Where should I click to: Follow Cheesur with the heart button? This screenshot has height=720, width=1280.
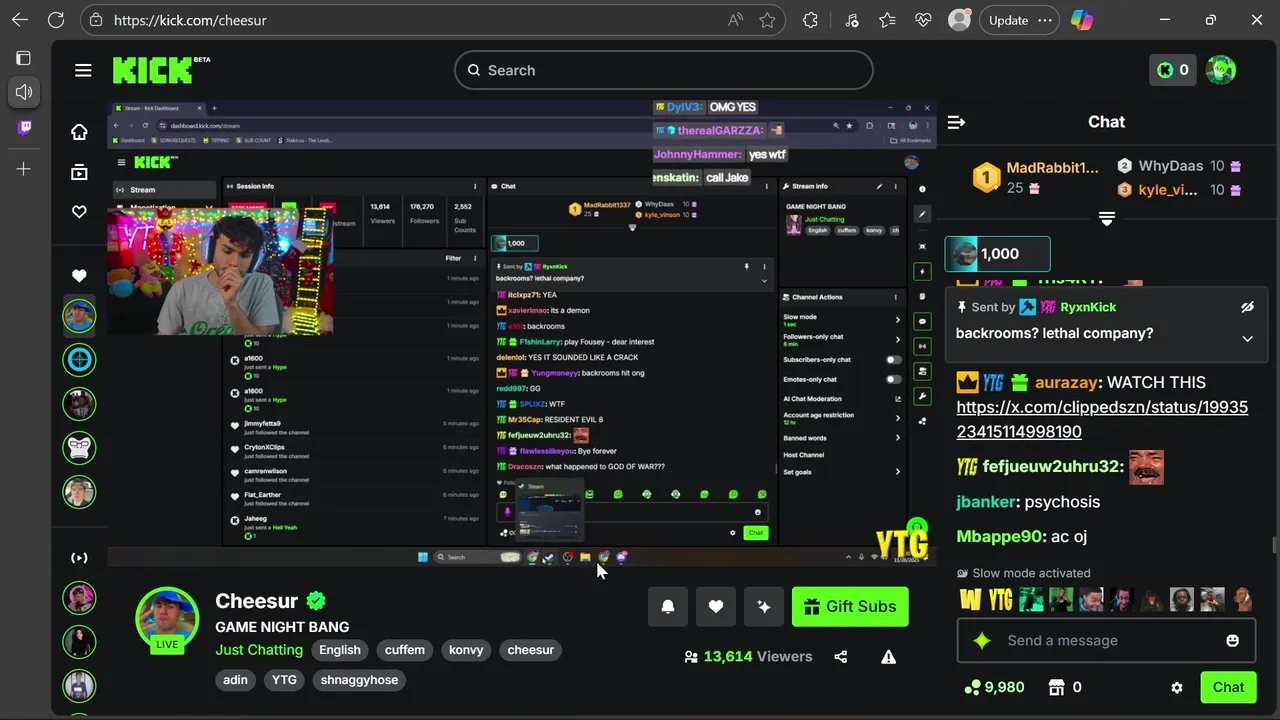point(716,606)
